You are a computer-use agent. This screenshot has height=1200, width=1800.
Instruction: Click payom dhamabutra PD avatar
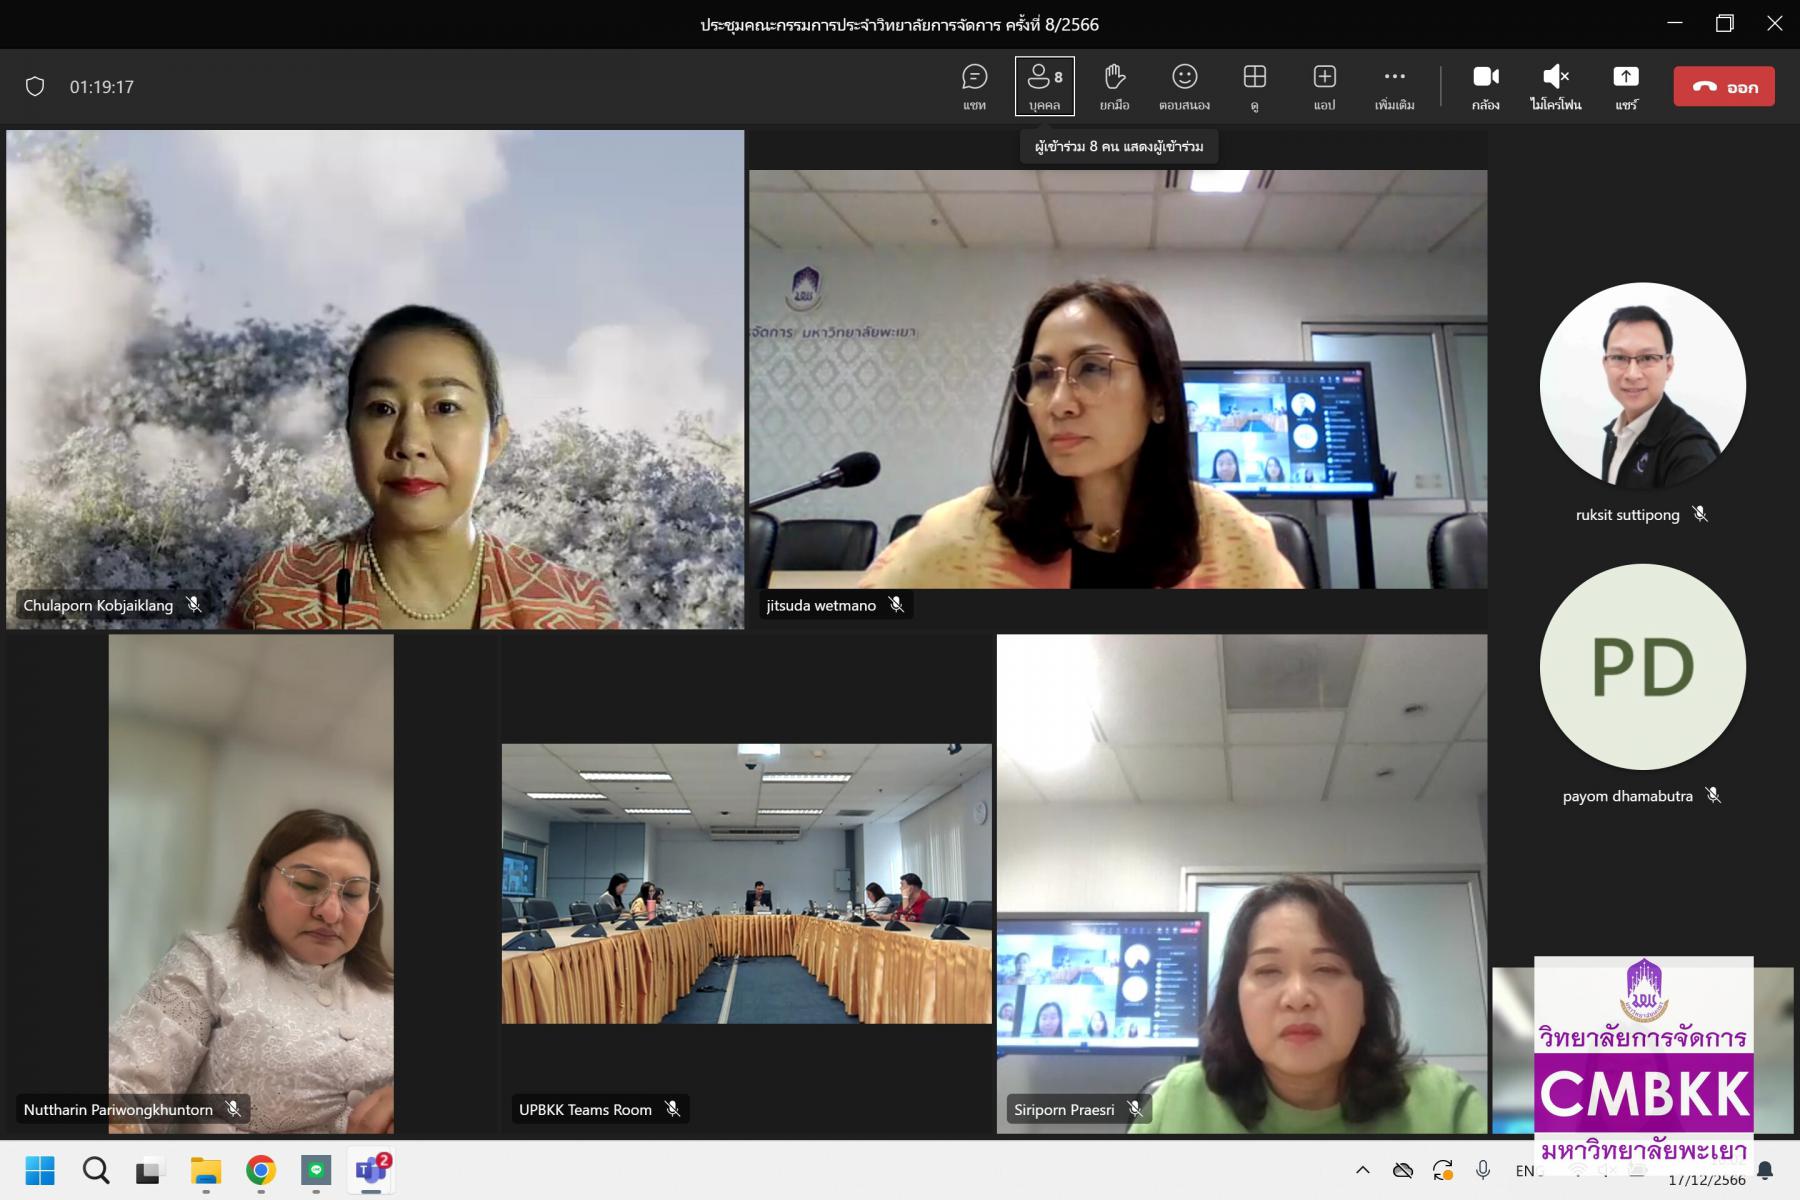point(1643,667)
